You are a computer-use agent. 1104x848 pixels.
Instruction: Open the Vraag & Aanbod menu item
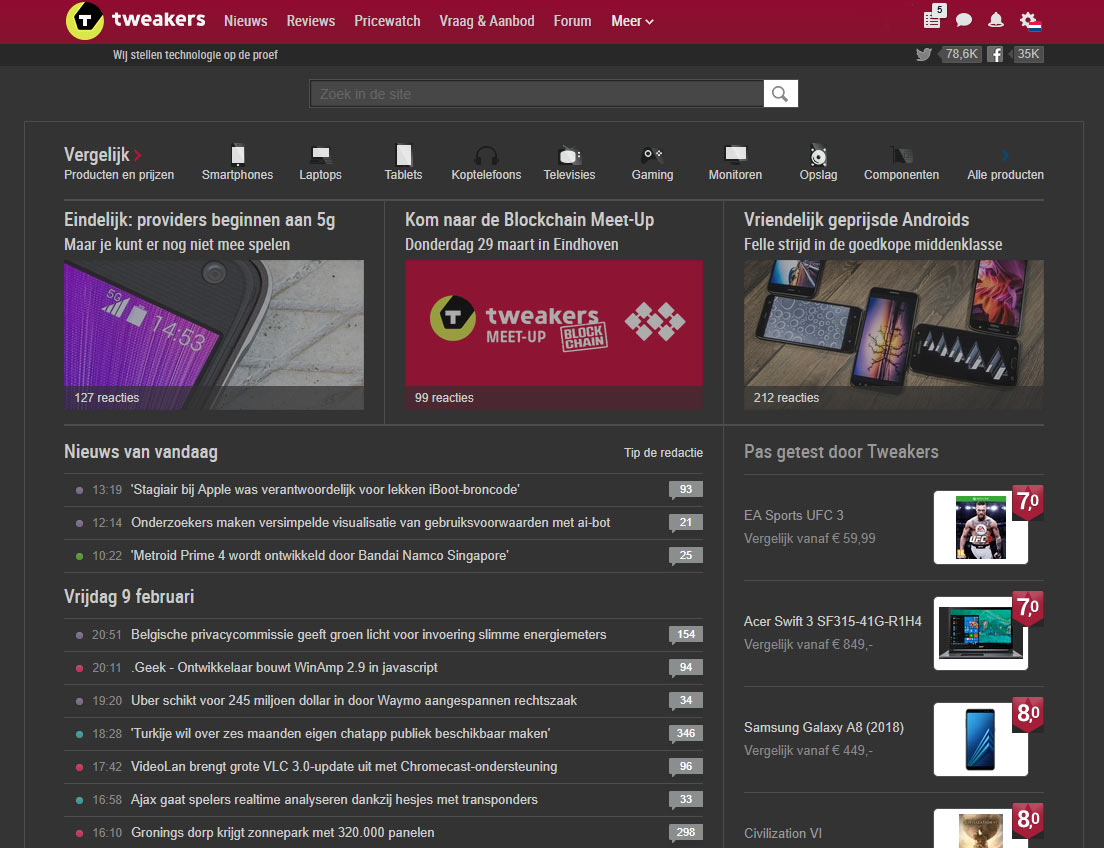coord(487,21)
